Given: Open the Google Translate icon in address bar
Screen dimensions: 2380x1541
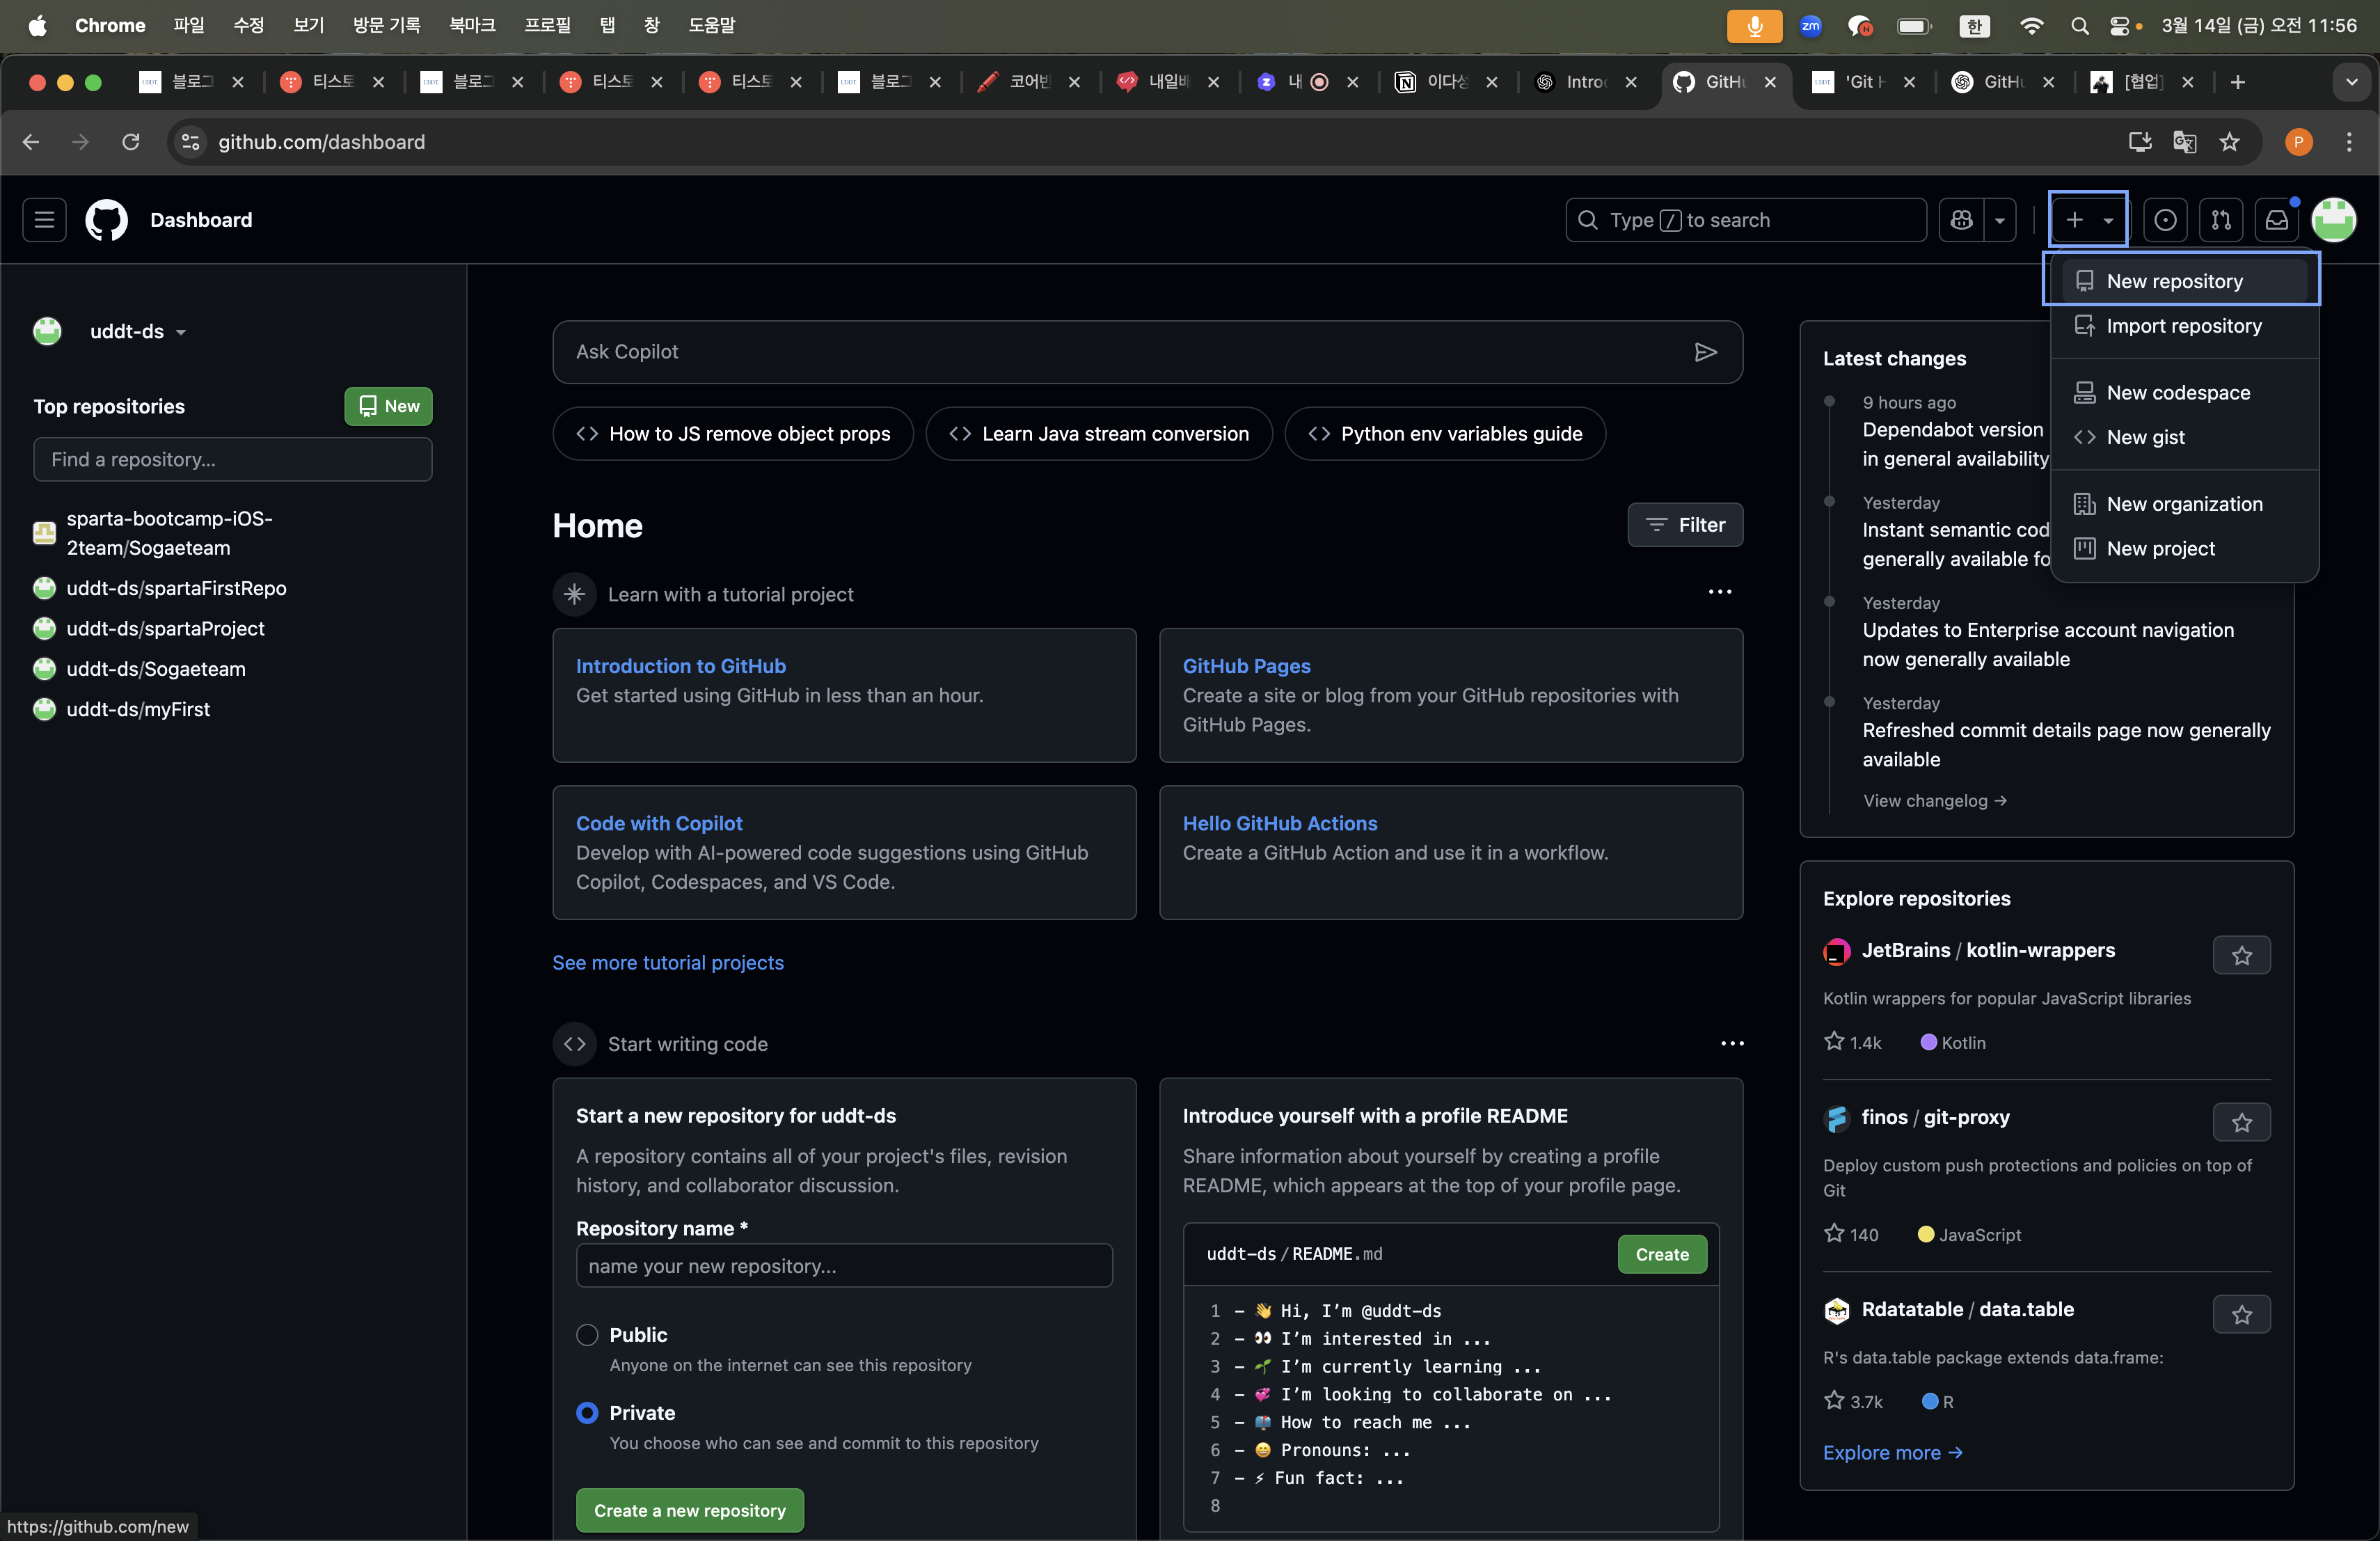Looking at the screenshot, I should tap(2185, 142).
